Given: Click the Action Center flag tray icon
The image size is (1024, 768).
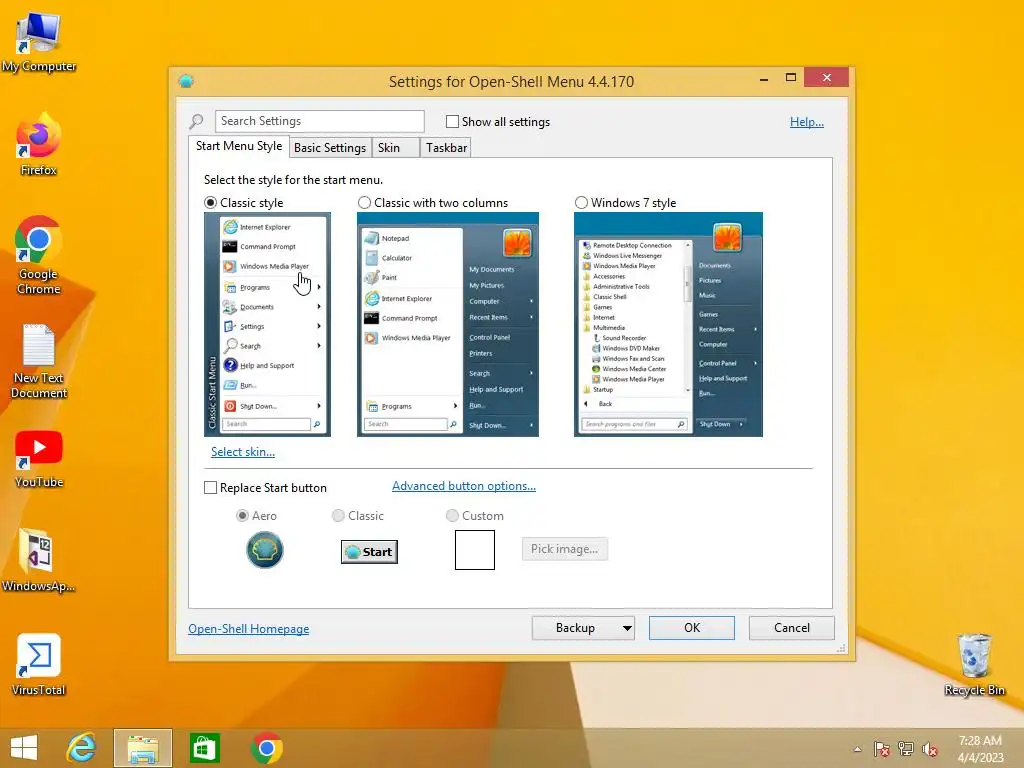Looking at the screenshot, I should [882, 749].
